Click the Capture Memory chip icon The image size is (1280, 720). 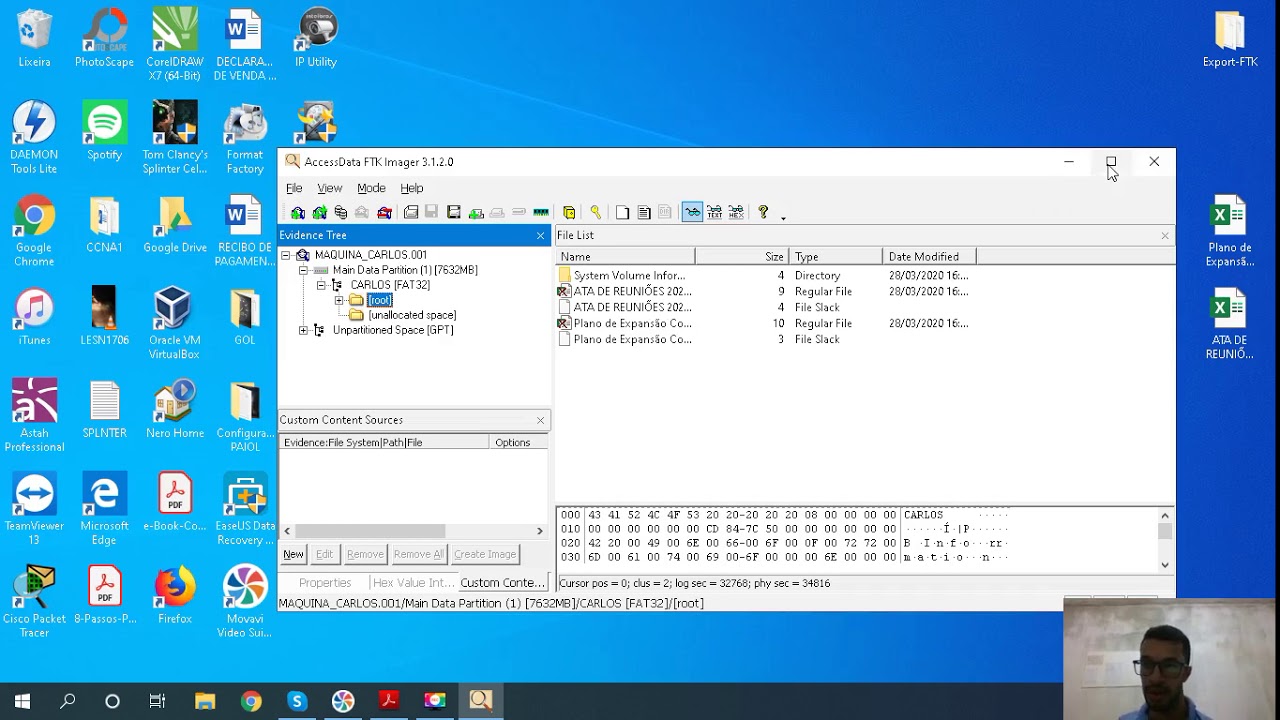coord(541,212)
